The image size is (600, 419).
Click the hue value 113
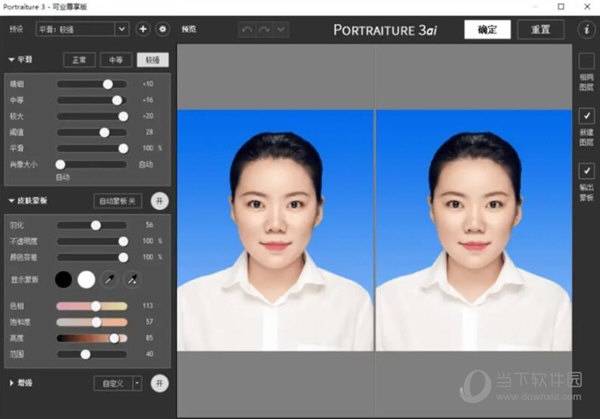click(148, 306)
